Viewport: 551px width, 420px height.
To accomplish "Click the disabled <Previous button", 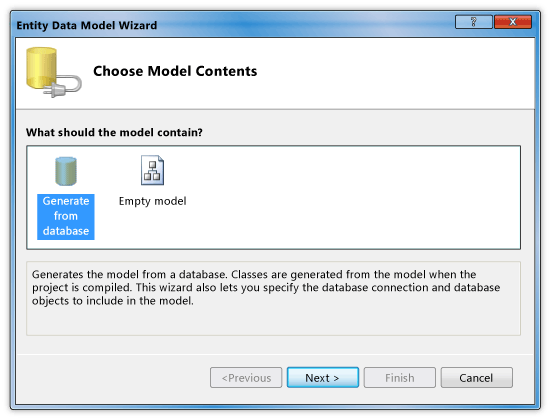I will coord(246,378).
